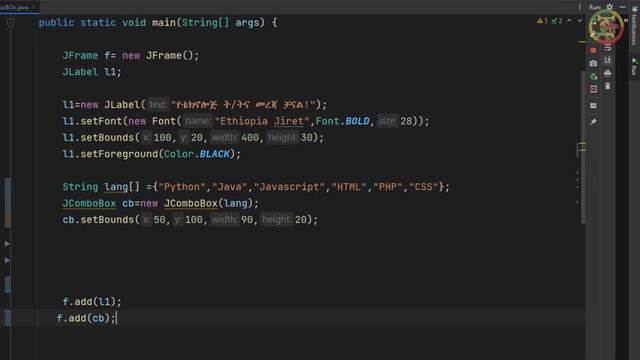
Task: Open Run panel settings gear
Action: pos(609,7)
